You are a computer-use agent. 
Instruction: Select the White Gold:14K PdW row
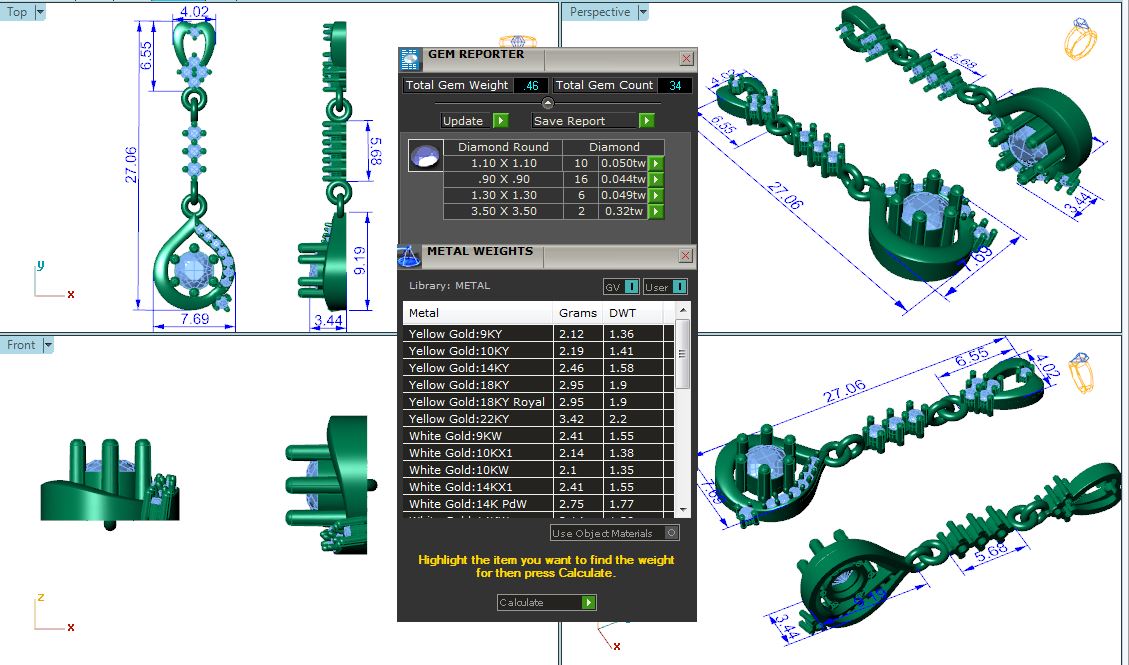(x=478, y=504)
